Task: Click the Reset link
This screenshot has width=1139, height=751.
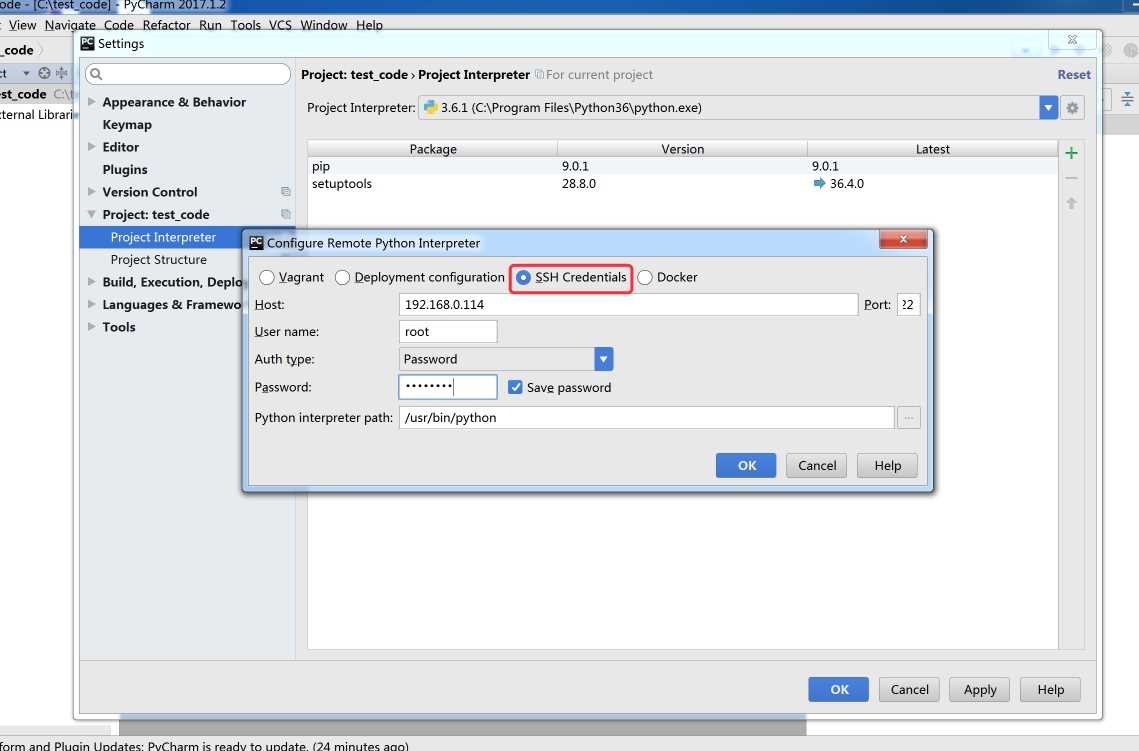Action: (1074, 74)
